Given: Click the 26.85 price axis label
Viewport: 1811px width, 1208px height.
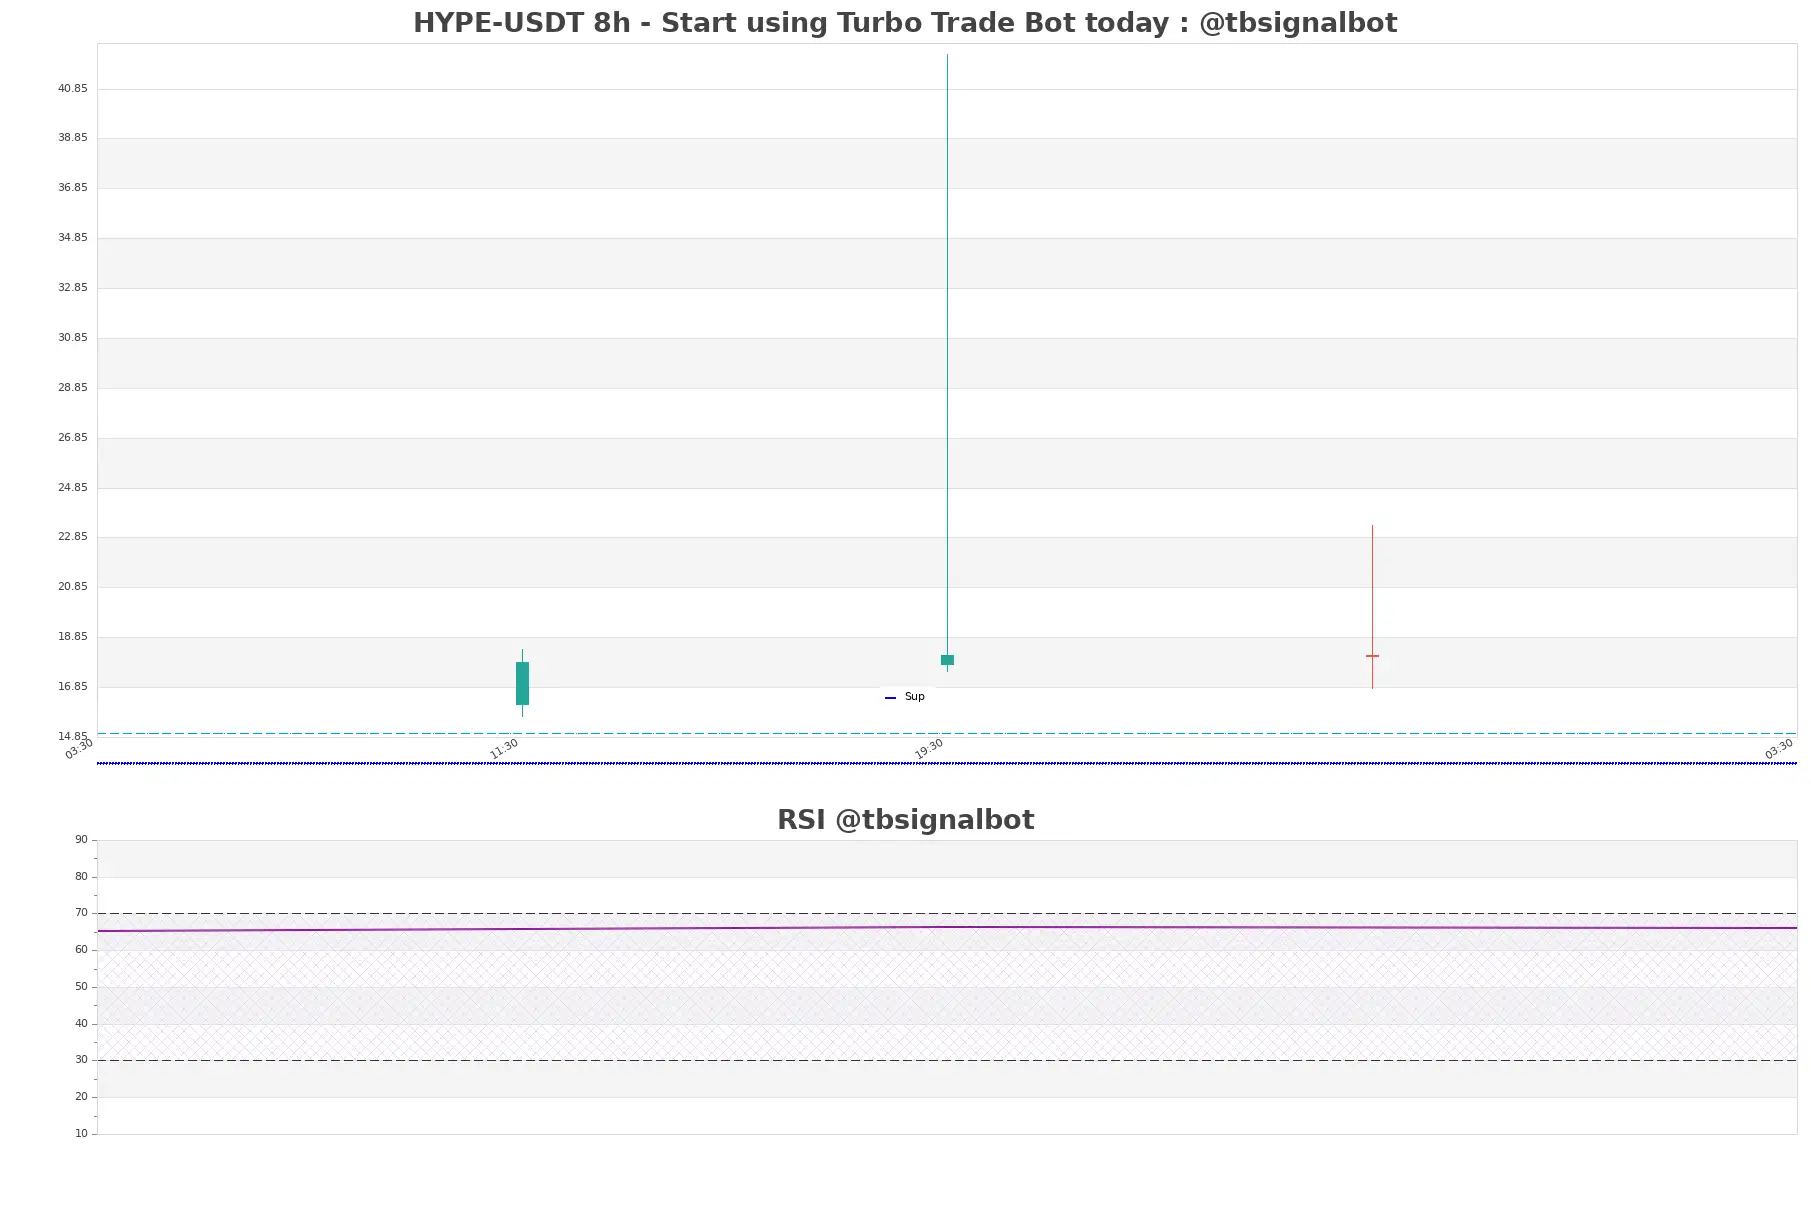Looking at the screenshot, I should tap(72, 438).
